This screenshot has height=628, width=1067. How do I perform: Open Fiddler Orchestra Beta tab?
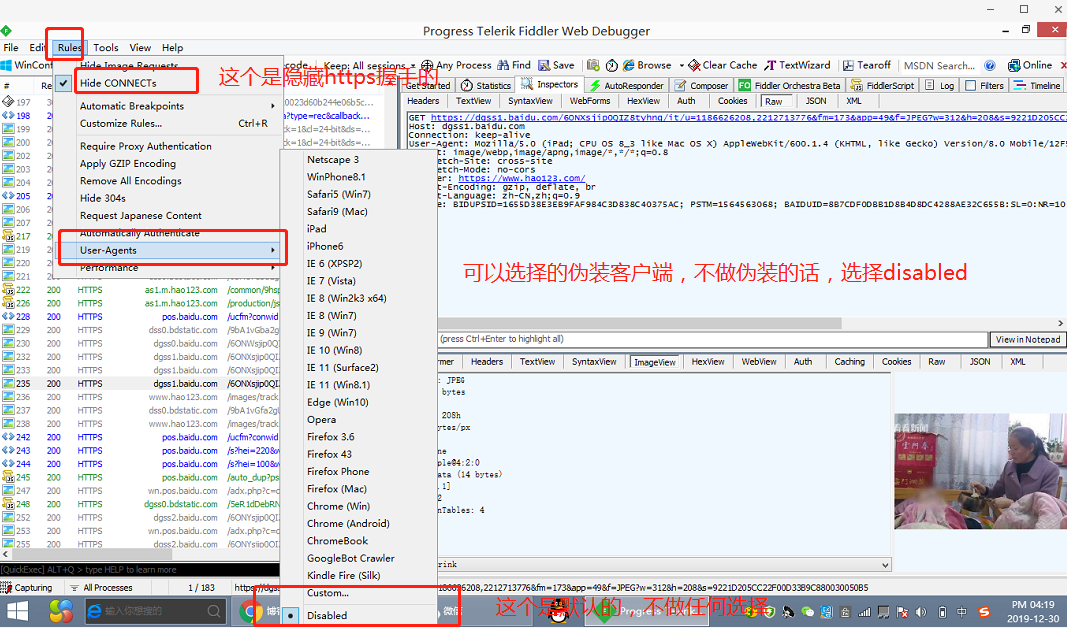click(789, 86)
